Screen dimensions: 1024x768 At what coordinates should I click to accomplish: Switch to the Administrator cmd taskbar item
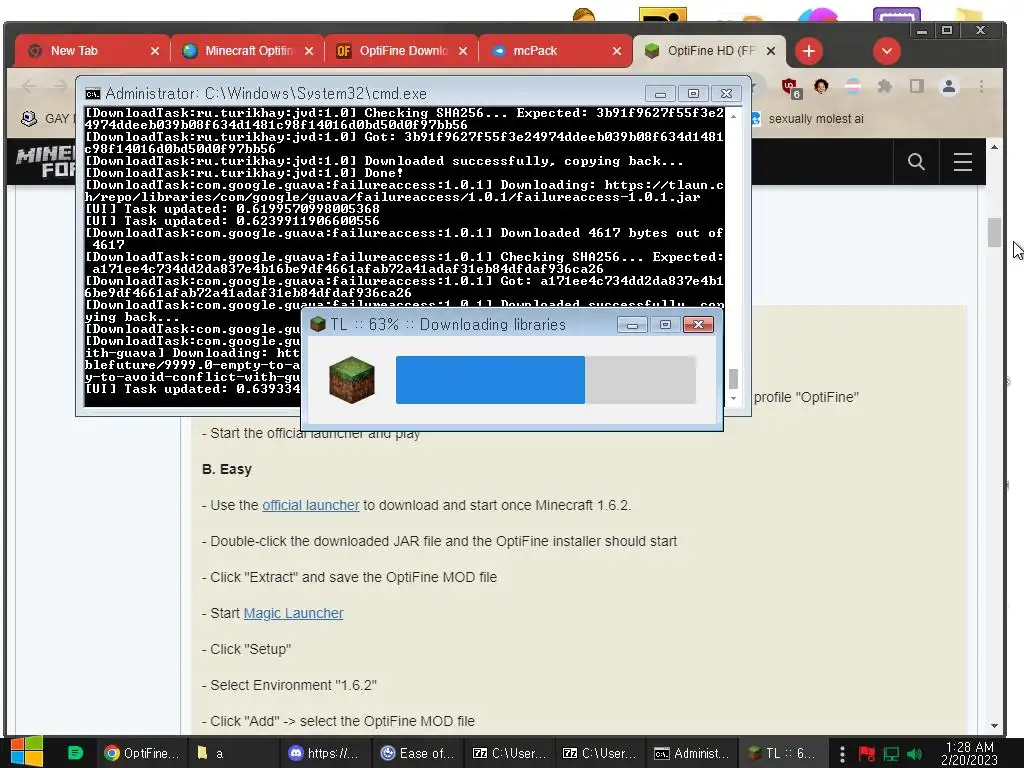click(691, 753)
